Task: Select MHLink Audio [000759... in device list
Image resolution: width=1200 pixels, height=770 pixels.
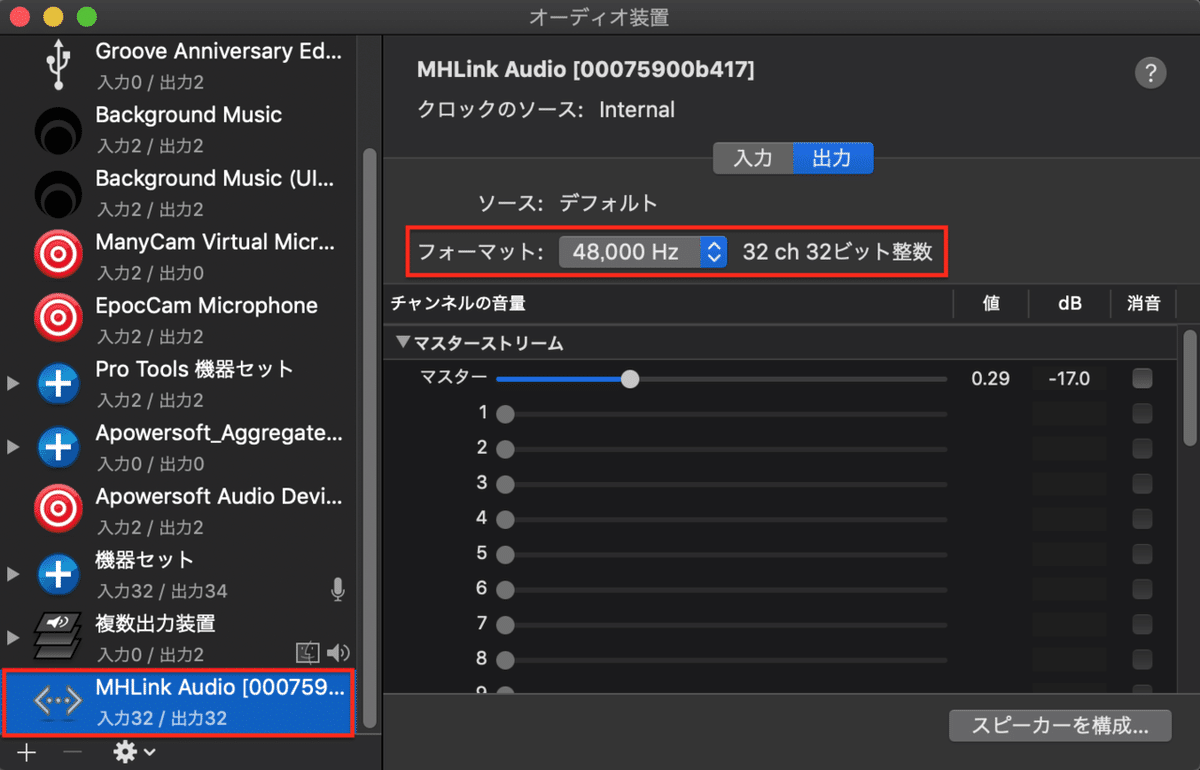Action: coord(177,701)
